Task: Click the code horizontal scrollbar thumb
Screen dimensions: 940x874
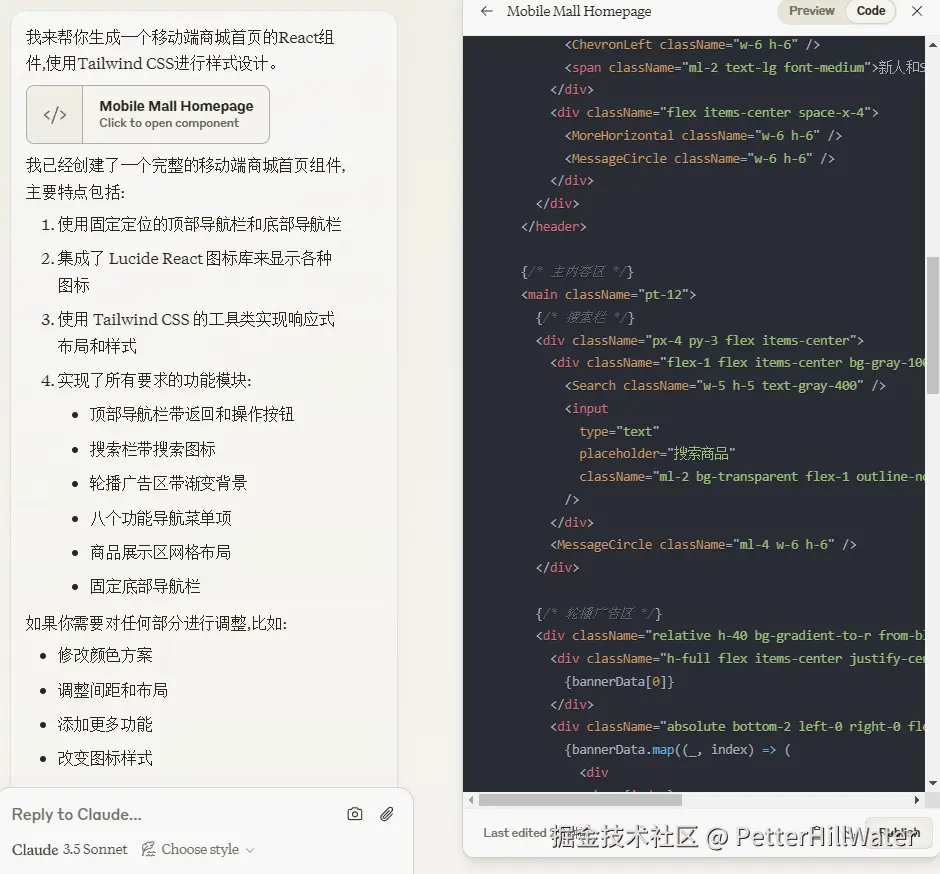Action: click(580, 800)
